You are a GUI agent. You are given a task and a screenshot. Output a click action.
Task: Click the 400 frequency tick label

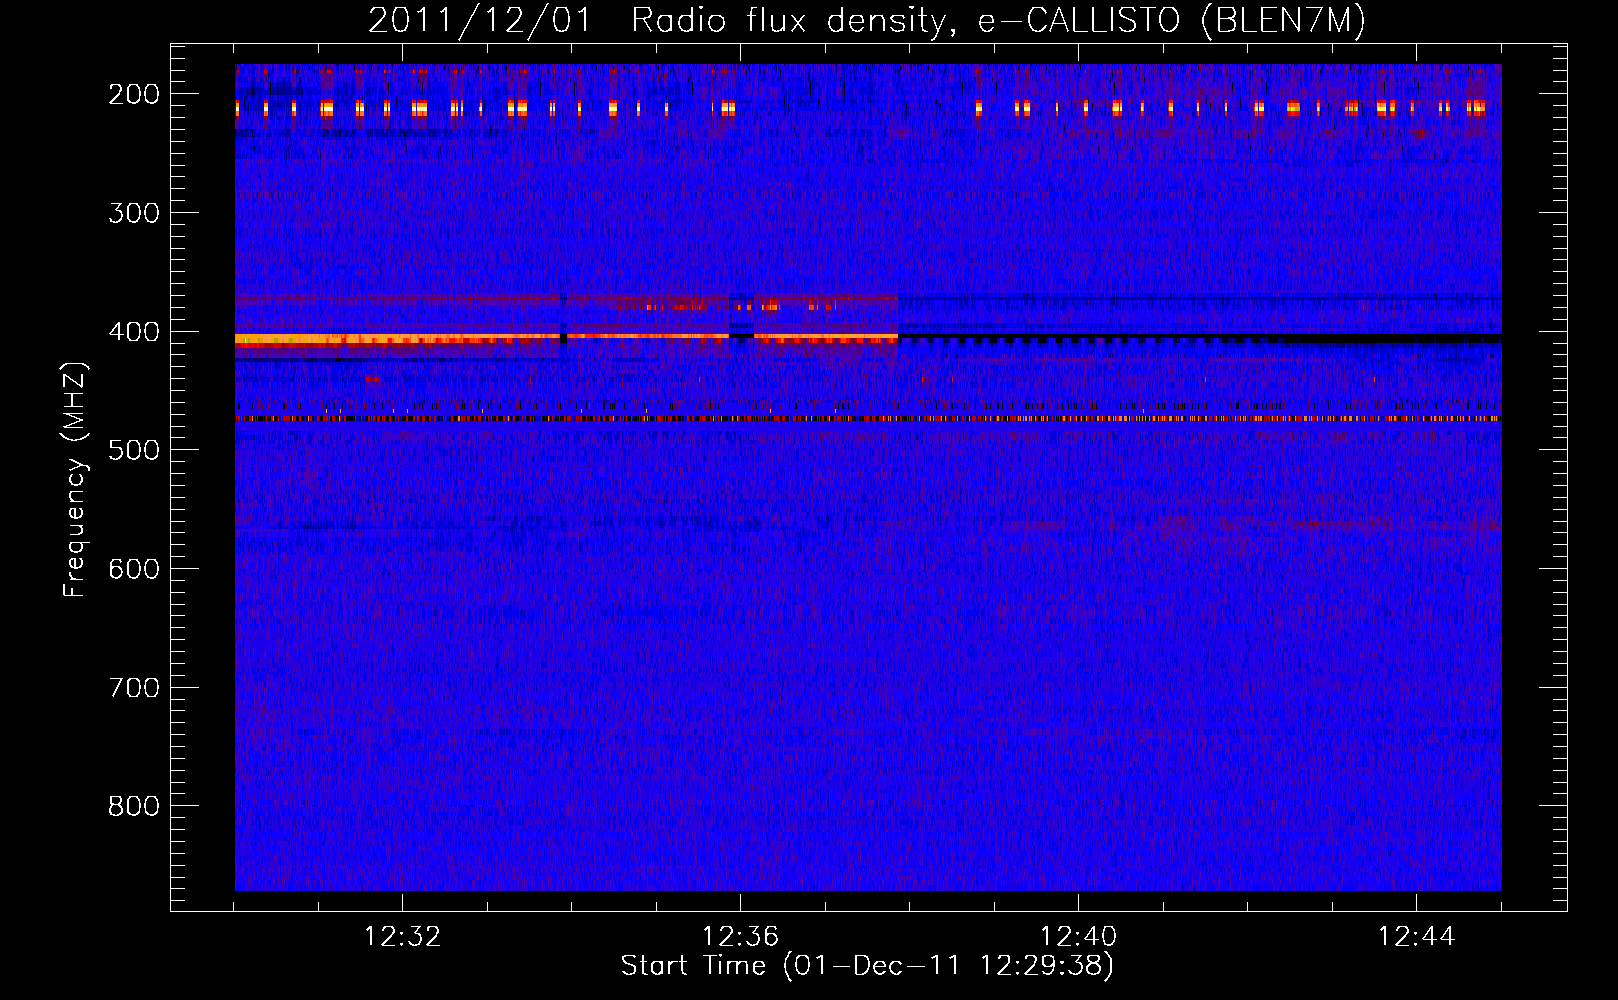click(x=134, y=332)
